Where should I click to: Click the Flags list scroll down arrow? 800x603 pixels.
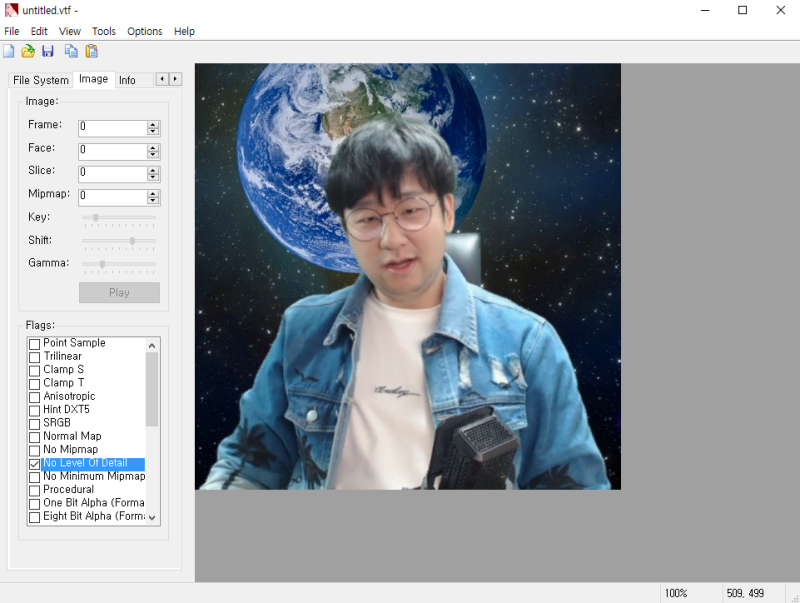coord(152,517)
